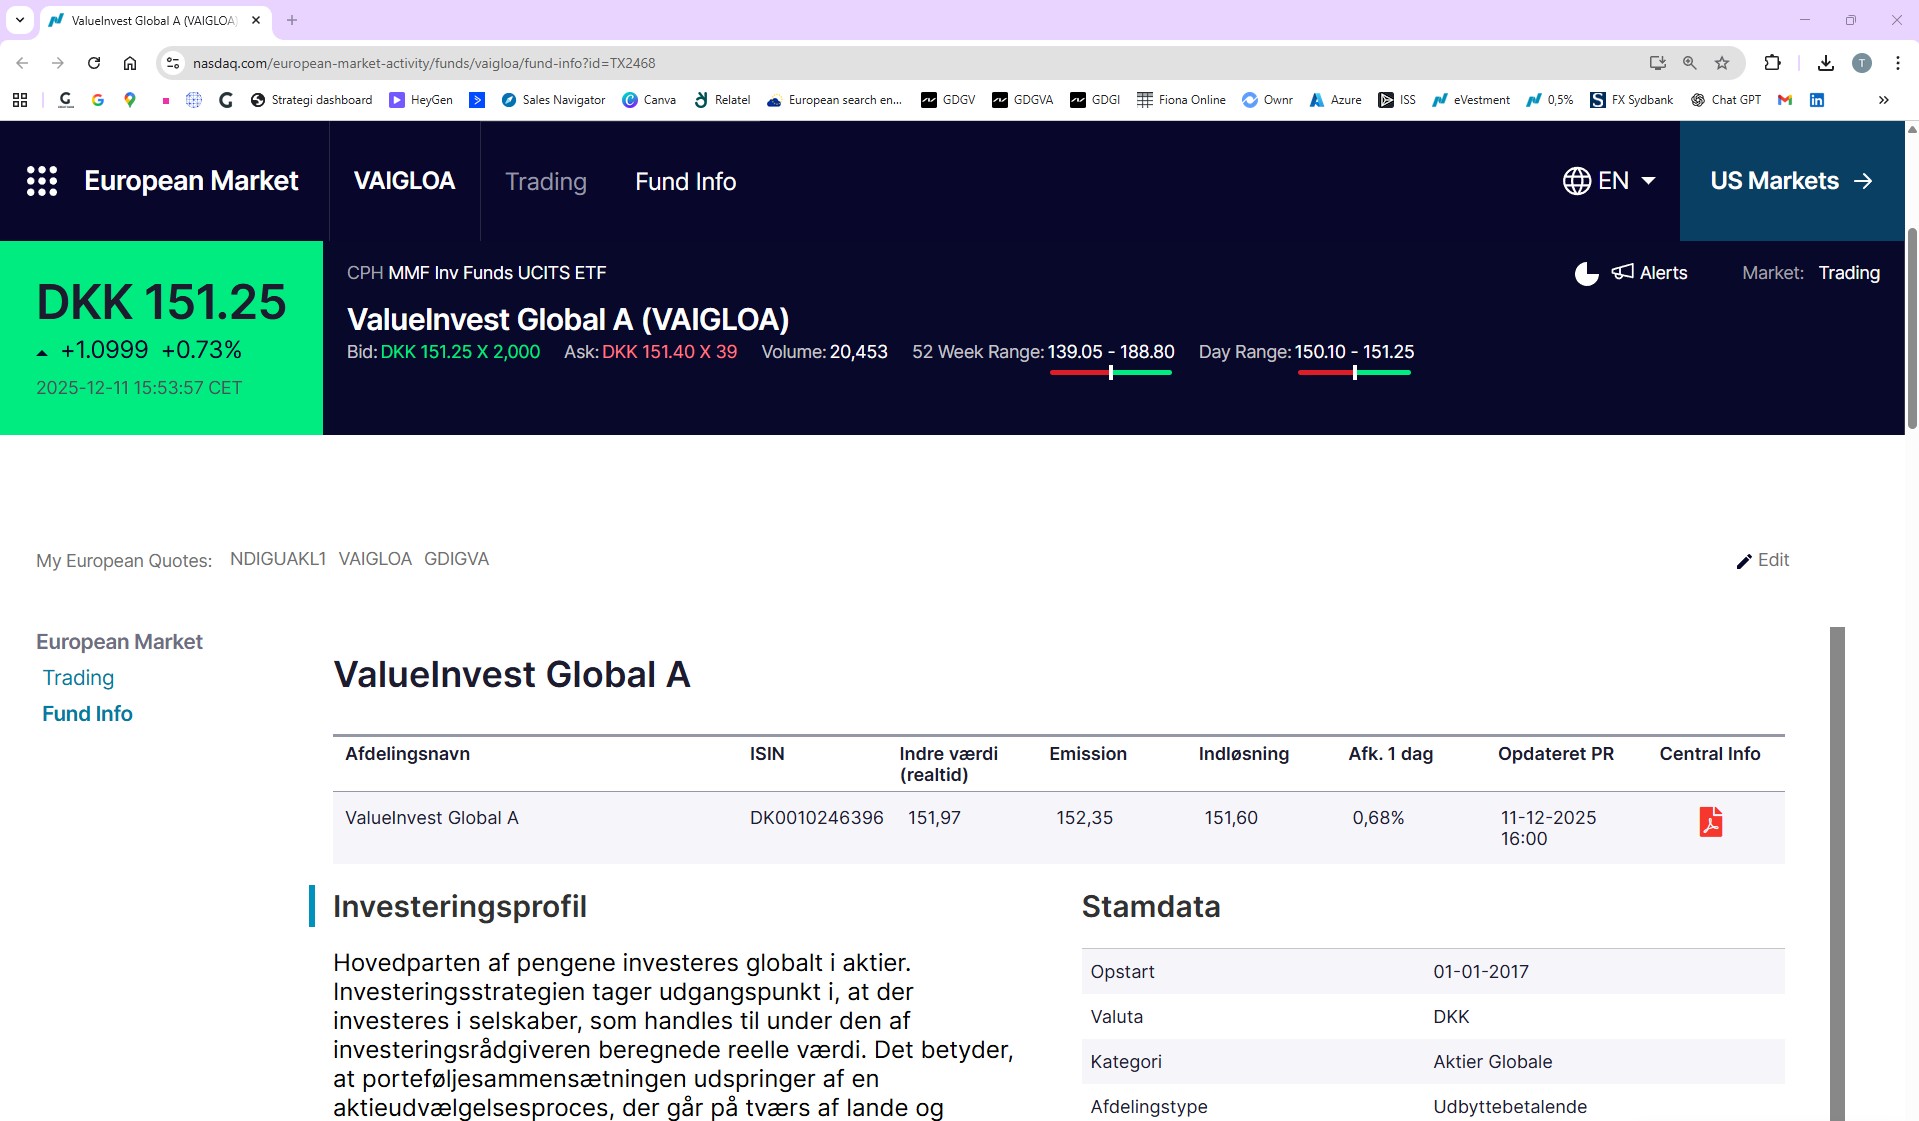1919x1121 pixels.
Task: Click the 52 Week Range slider bar
Action: click(x=1110, y=372)
